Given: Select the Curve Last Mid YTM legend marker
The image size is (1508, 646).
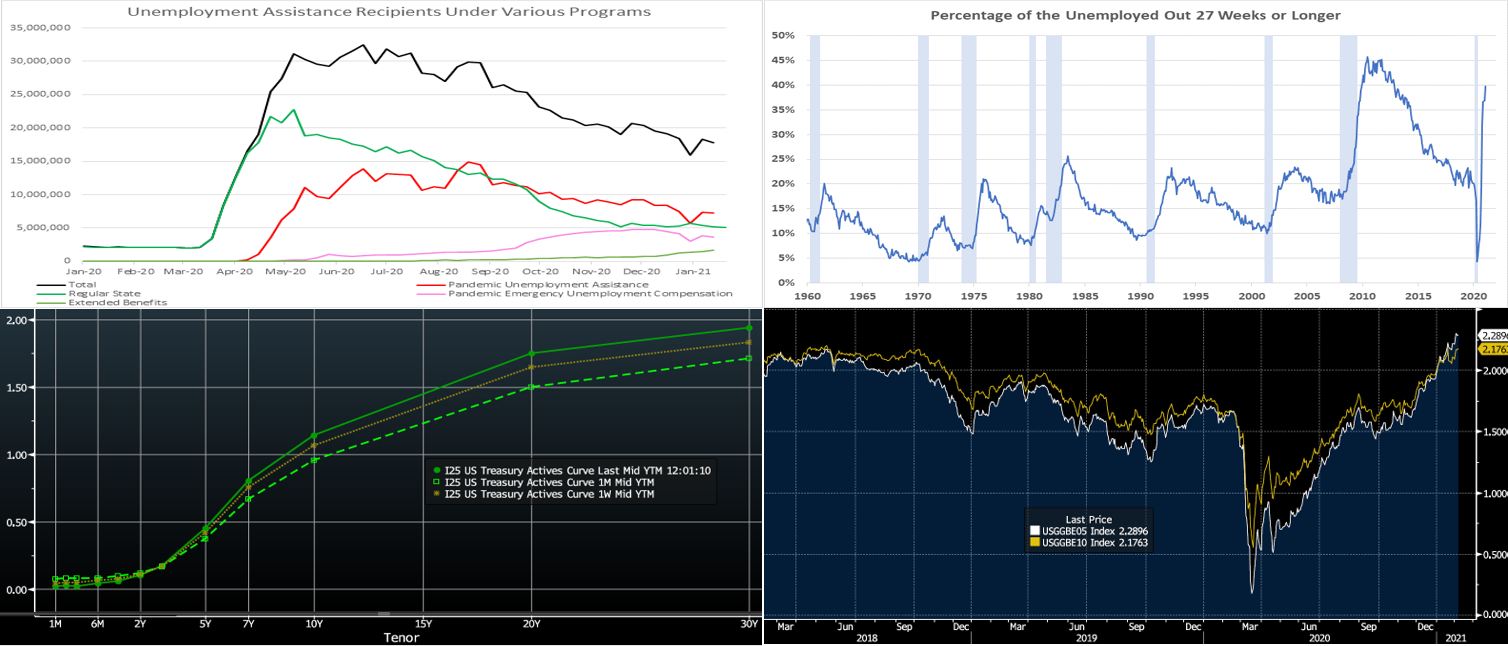Looking at the screenshot, I should 437,469.
